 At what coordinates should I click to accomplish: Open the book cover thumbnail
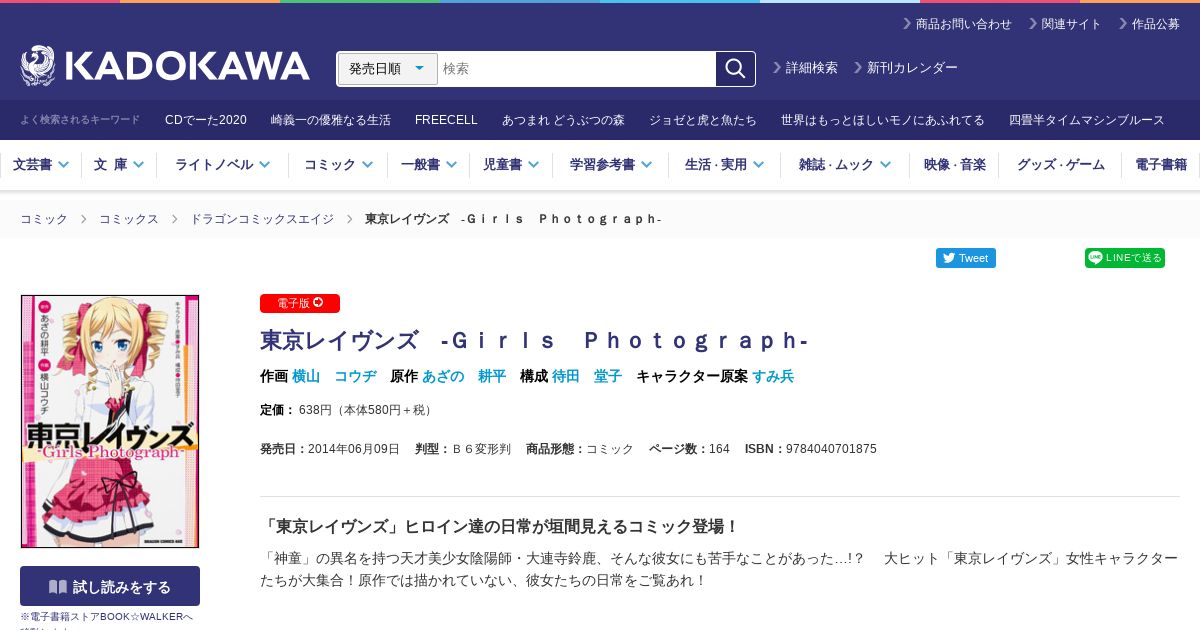pyautogui.click(x=110, y=421)
